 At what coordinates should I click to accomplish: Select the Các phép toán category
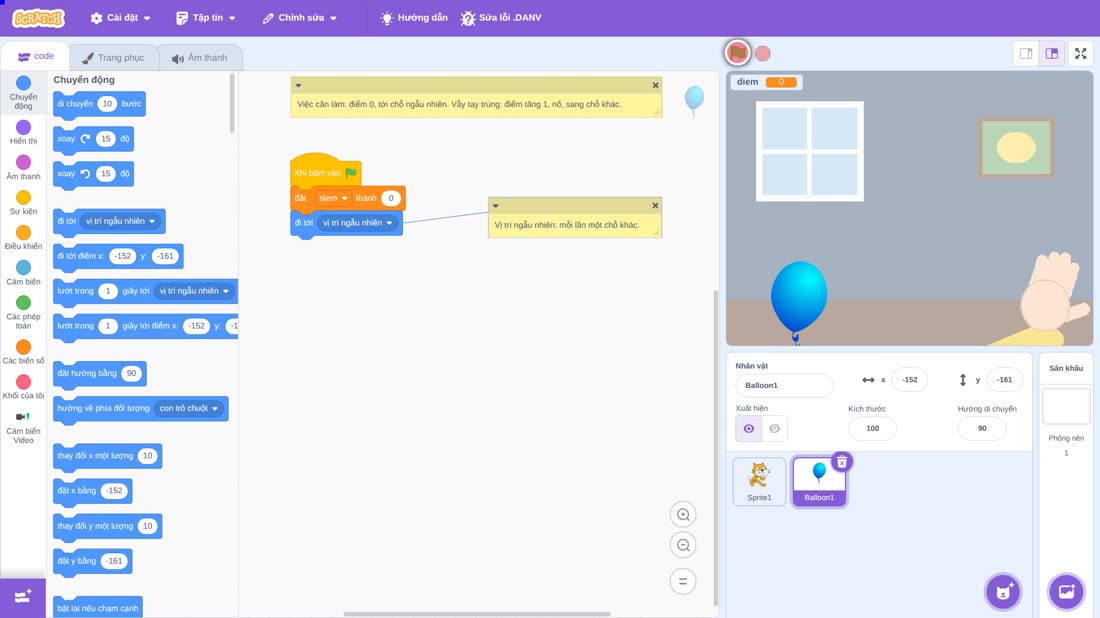point(23,312)
